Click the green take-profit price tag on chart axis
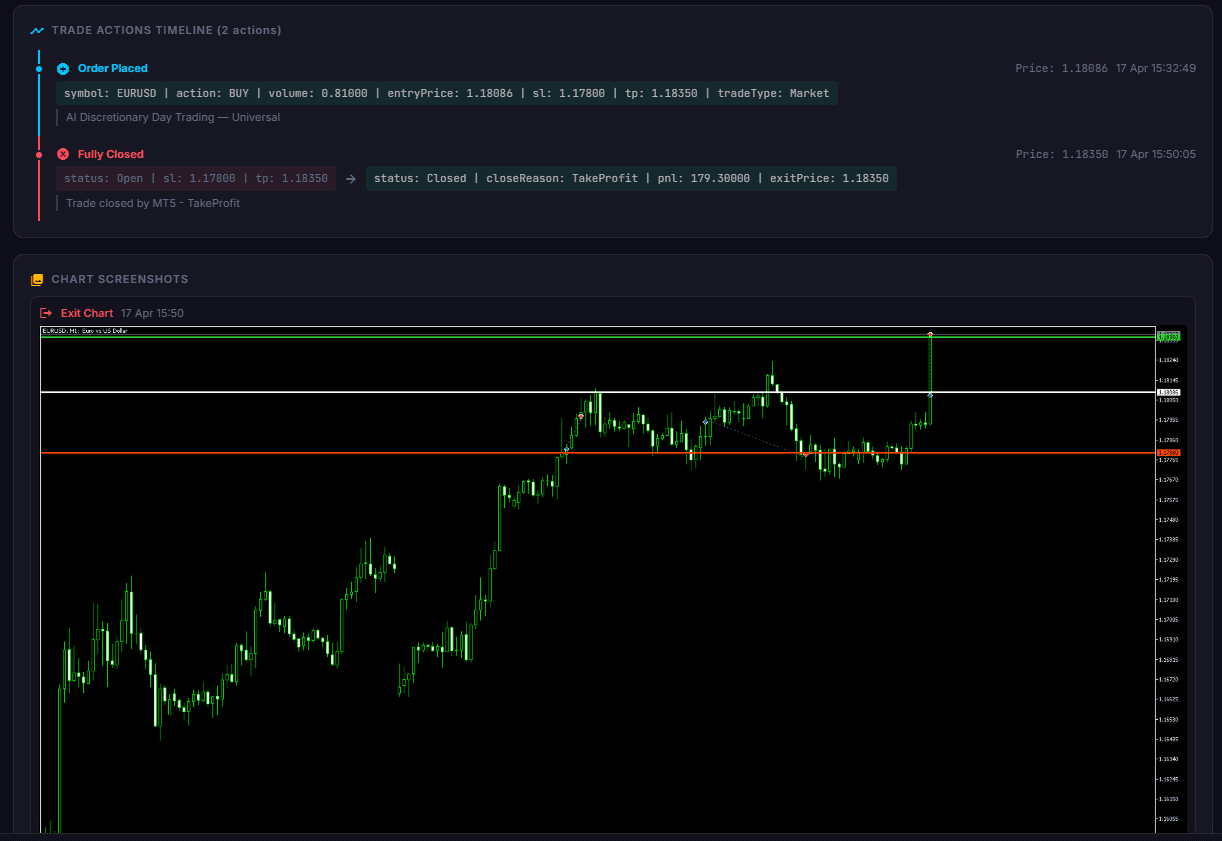This screenshot has width=1222, height=841. coord(1169,337)
